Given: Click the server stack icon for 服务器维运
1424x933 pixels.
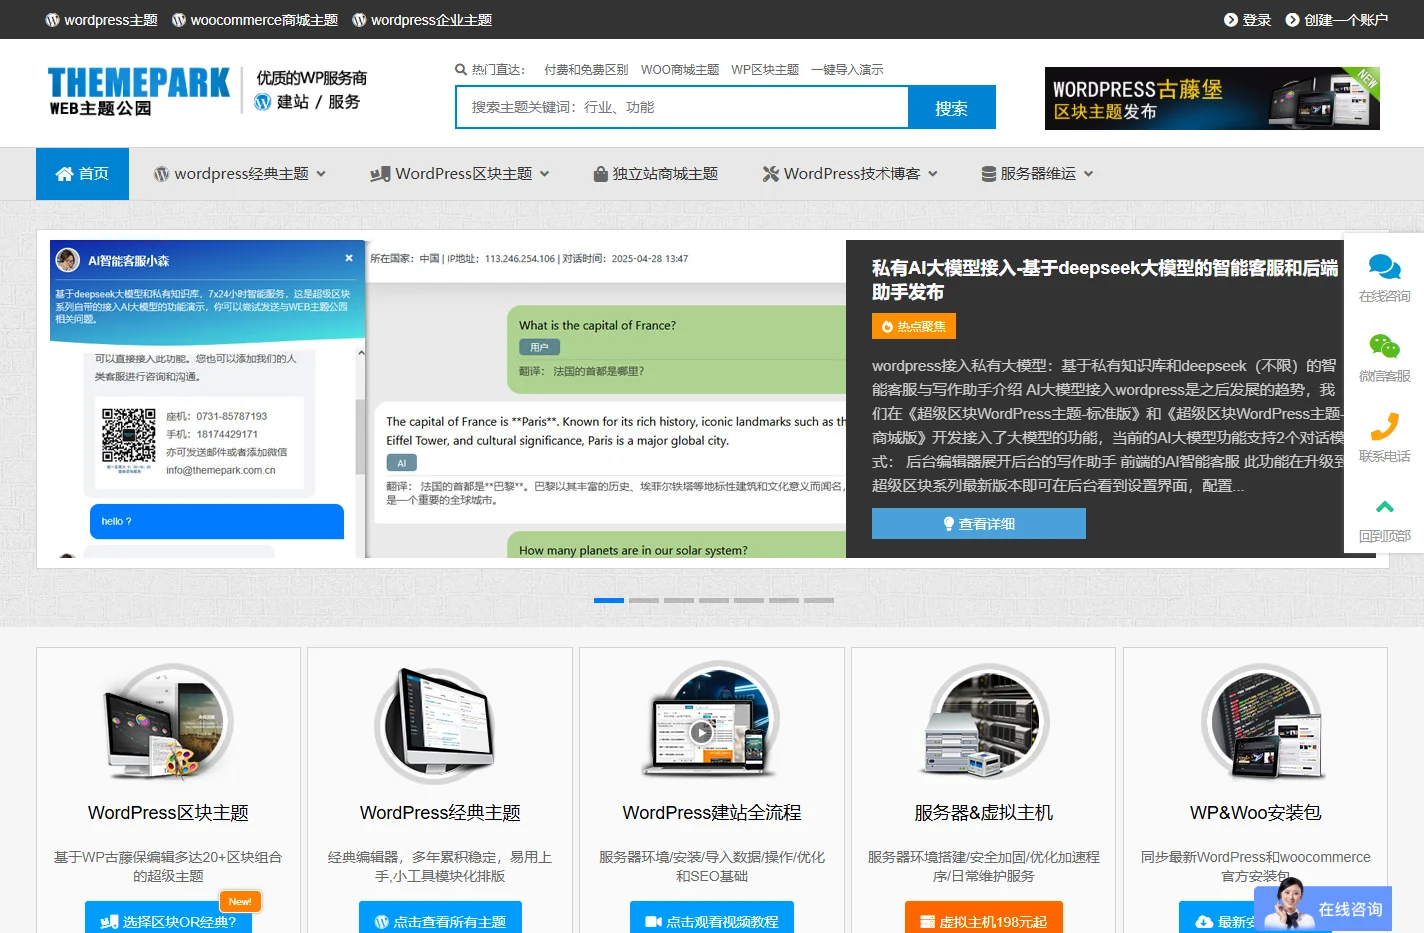Looking at the screenshot, I should [989, 174].
